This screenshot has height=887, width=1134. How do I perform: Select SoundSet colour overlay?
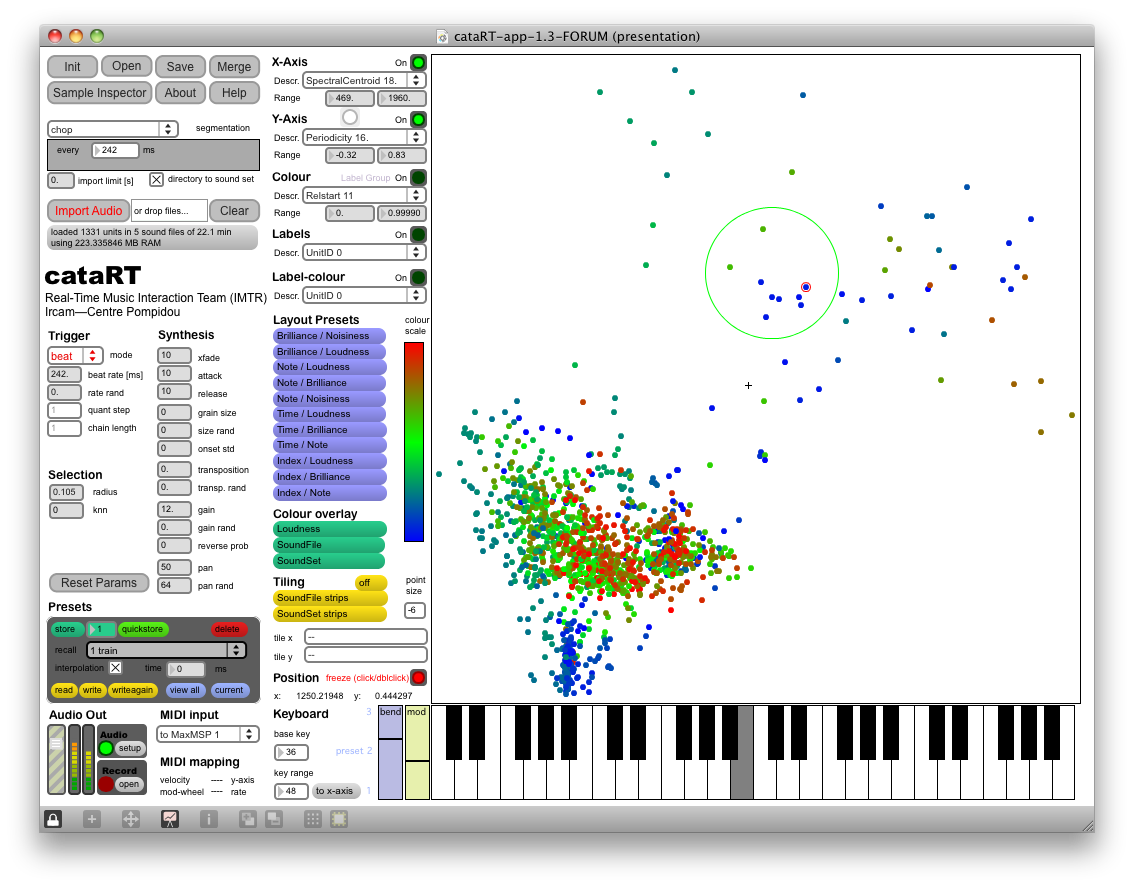(329, 561)
